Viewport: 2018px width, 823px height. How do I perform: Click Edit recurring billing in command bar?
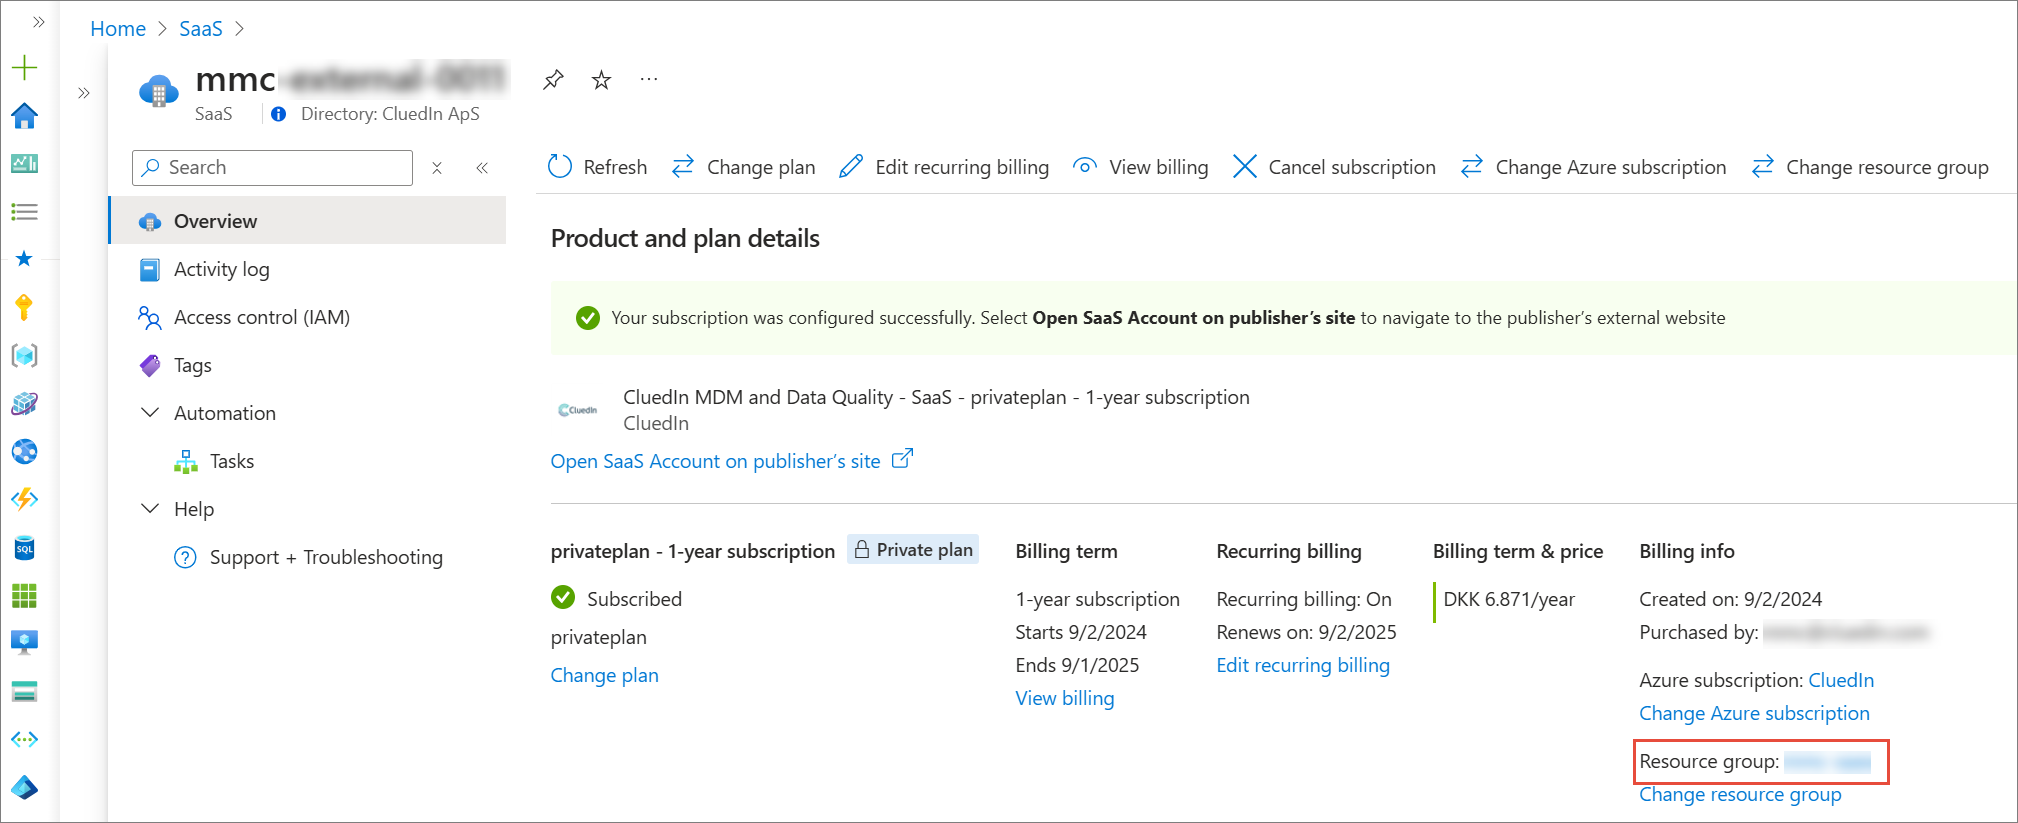944,167
